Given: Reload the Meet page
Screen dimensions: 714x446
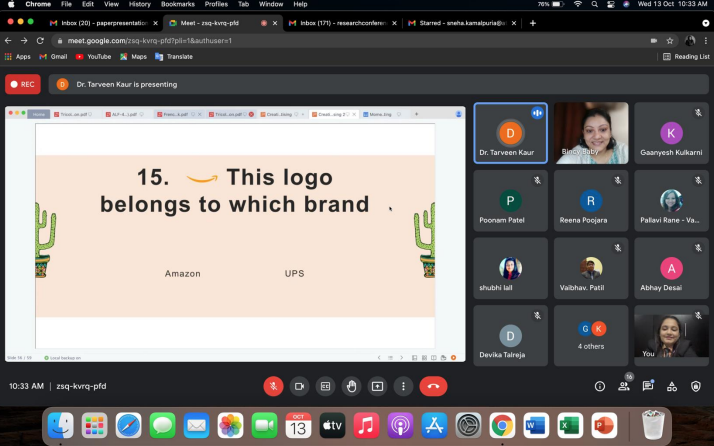Looking at the screenshot, I should coord(40,41).
